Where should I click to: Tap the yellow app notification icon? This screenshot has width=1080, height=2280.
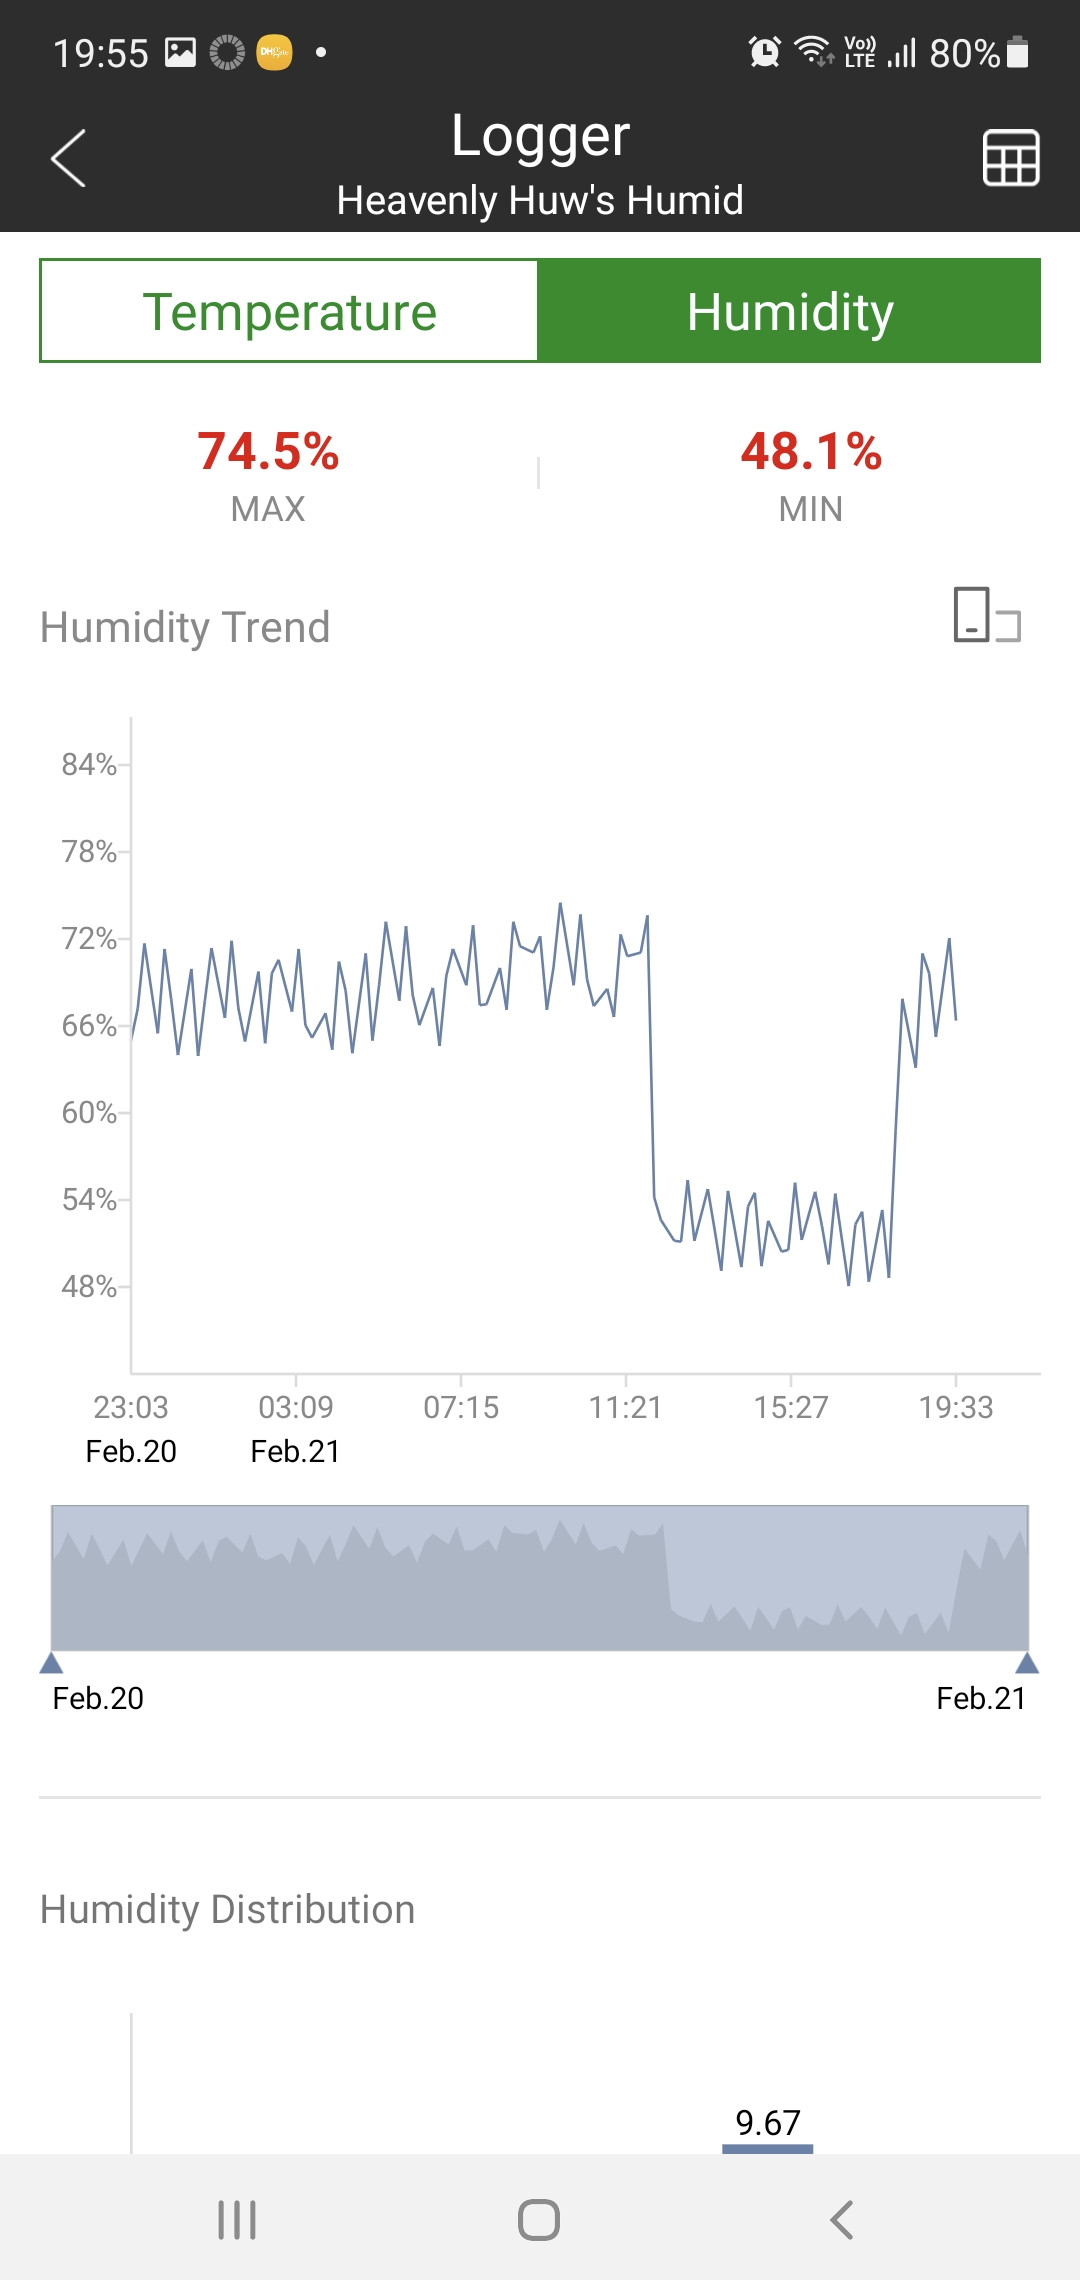(274, 52)
